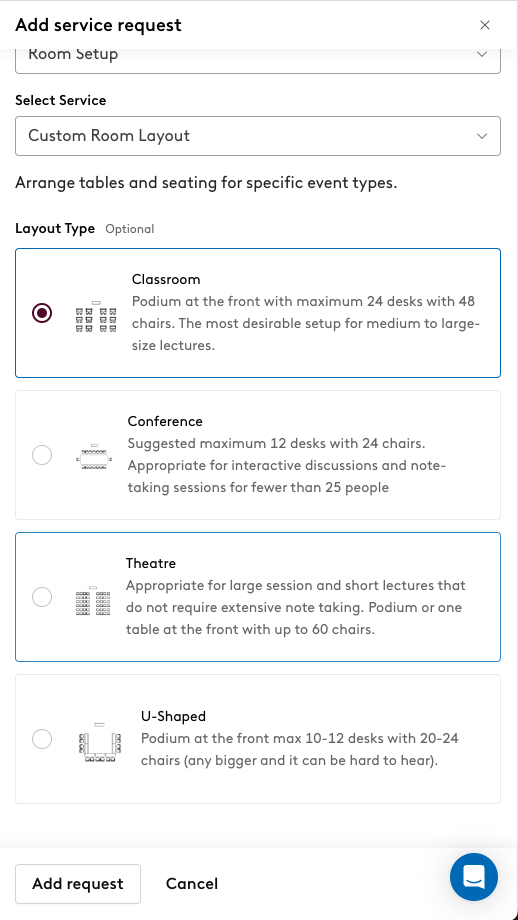518x920 pixels.
Task: Choose the Conference radio button
Action: tap(42, 455)
